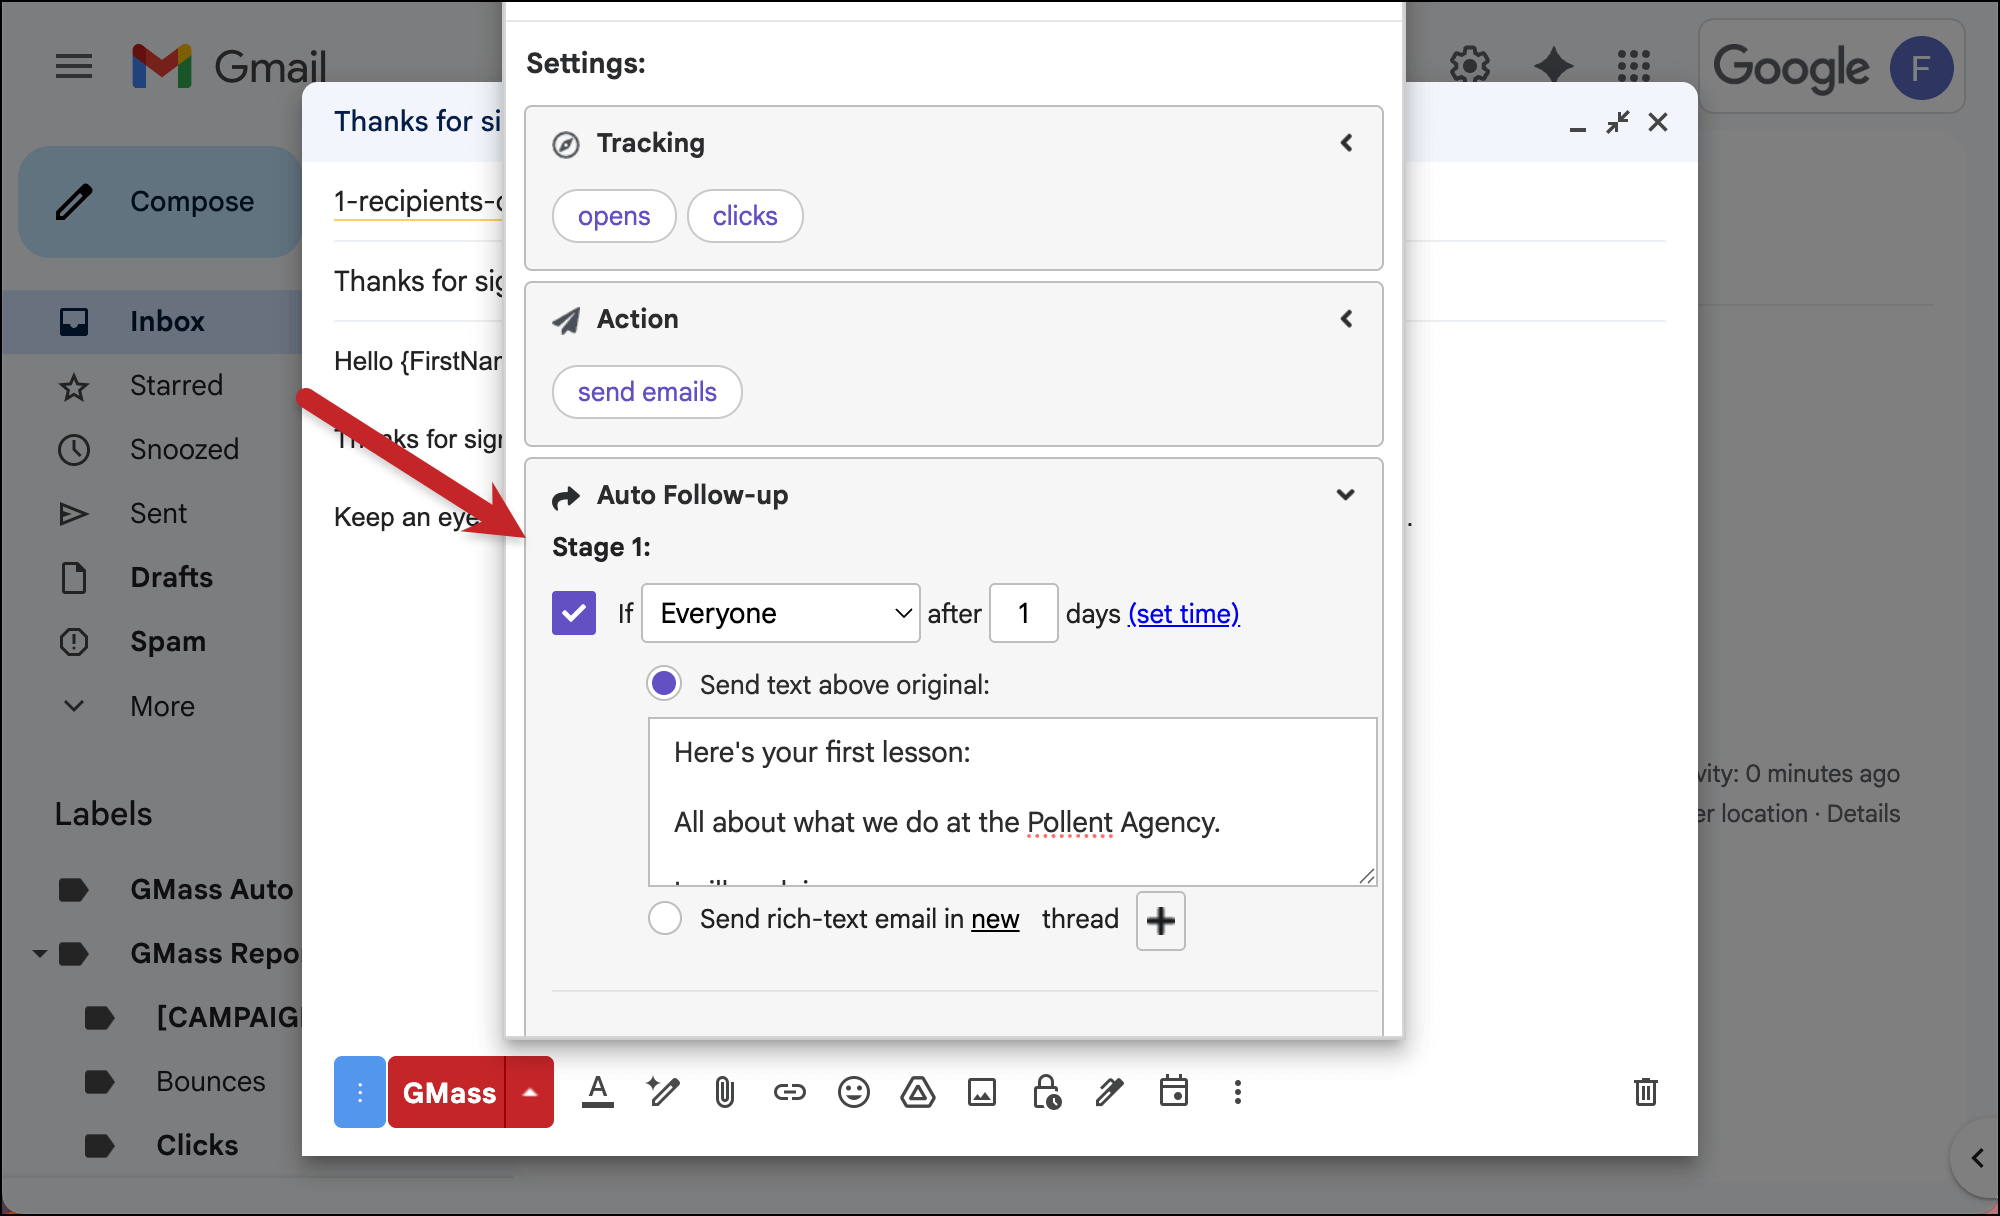The width and height of the screenshot is (2000, 1216).
Task: Enable confidential mode
Action: point(1046,1092)
